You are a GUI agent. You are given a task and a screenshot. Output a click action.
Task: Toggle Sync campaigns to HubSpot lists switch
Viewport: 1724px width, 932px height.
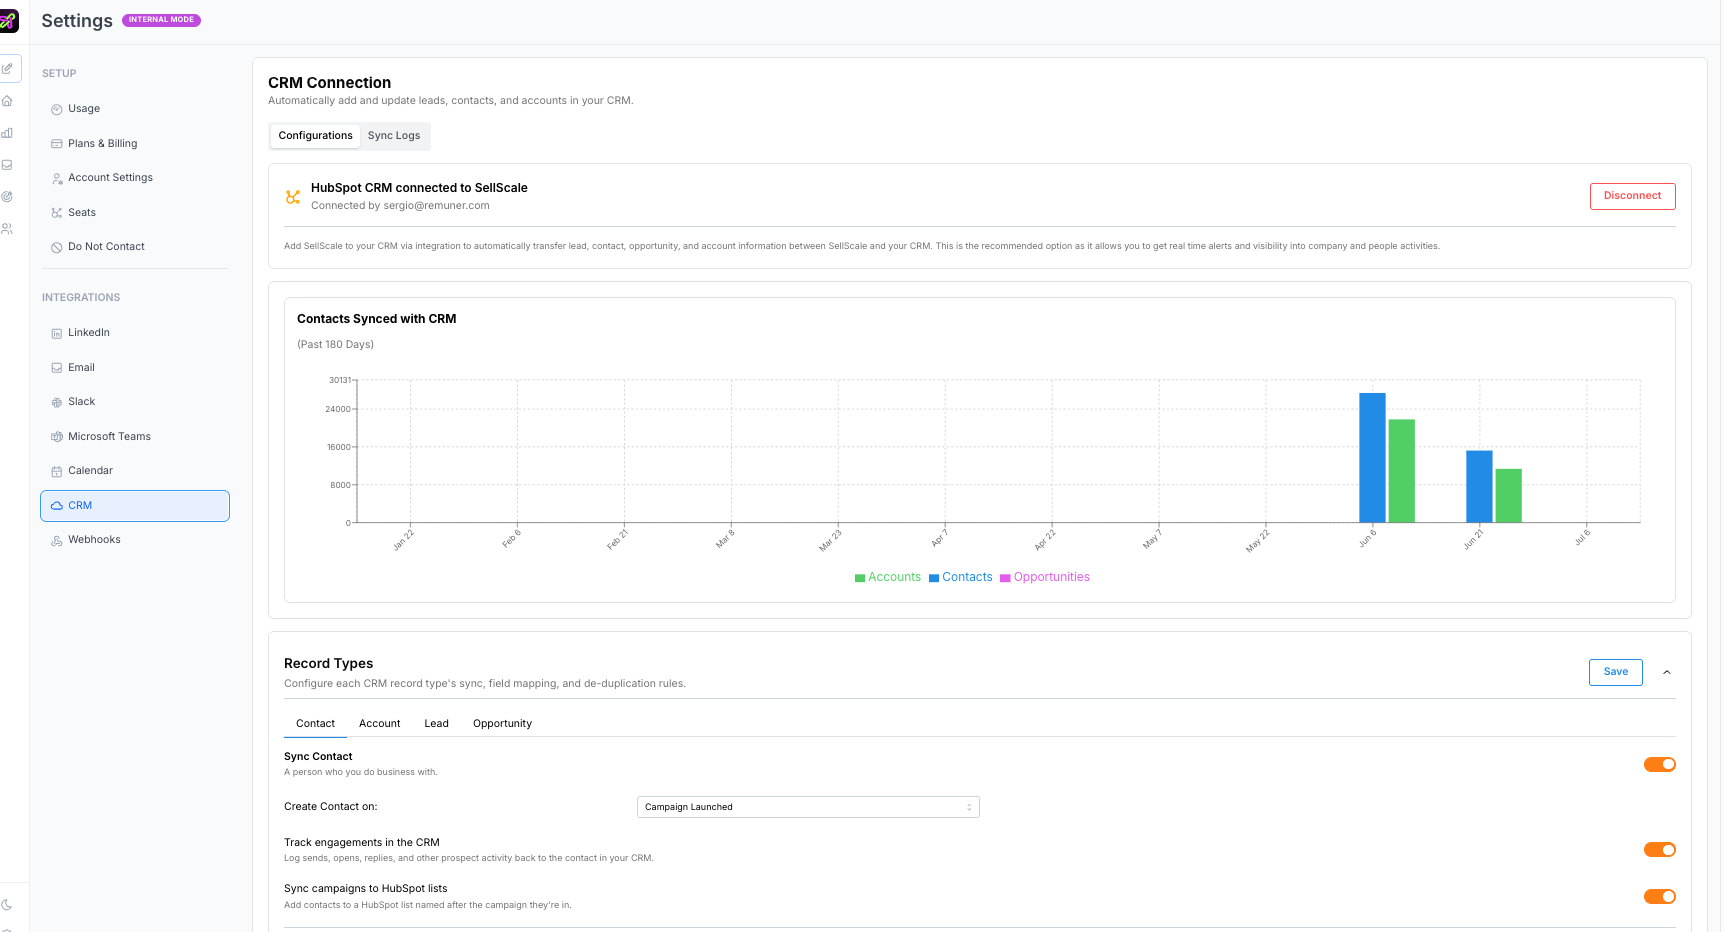(x=1660, y=896)
